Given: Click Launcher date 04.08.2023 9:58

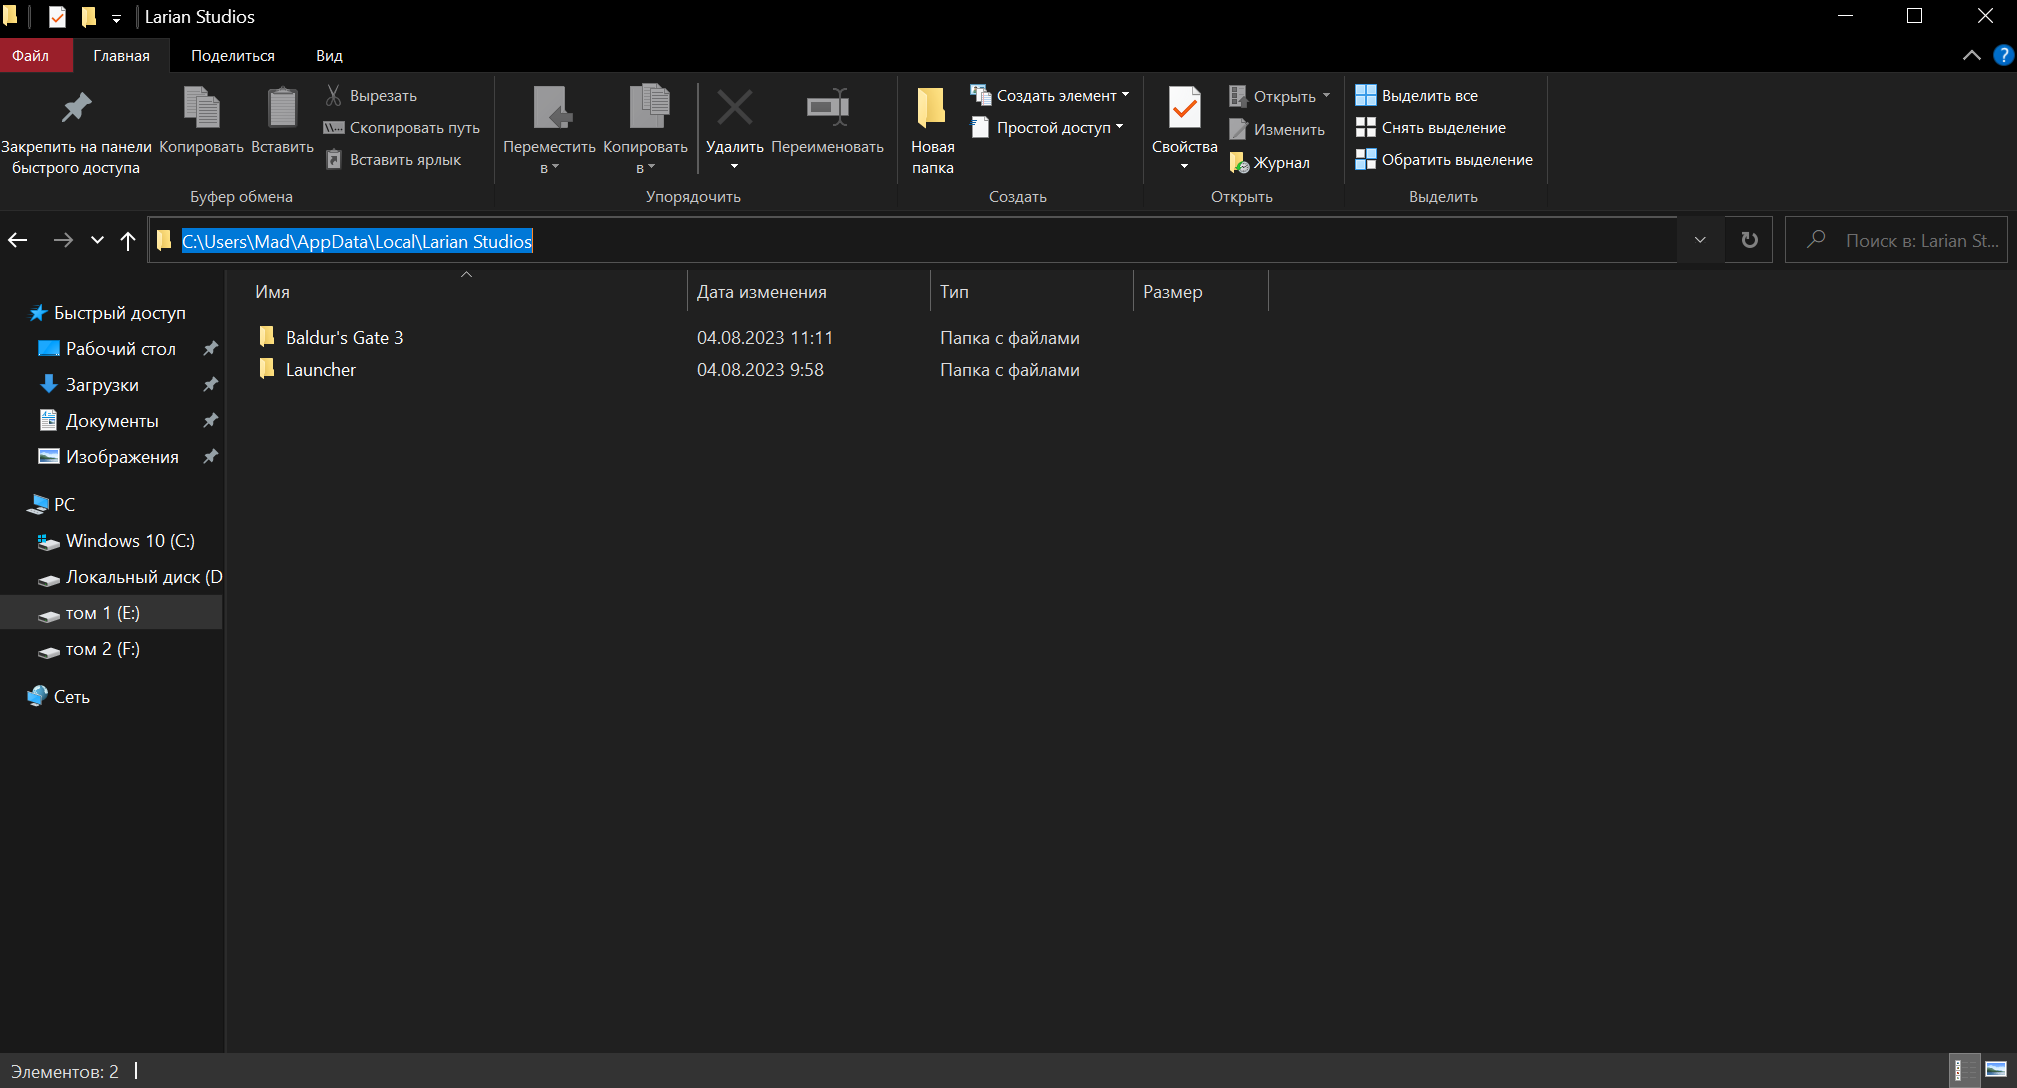Looking at the screenshot, I should click(760, 370).
